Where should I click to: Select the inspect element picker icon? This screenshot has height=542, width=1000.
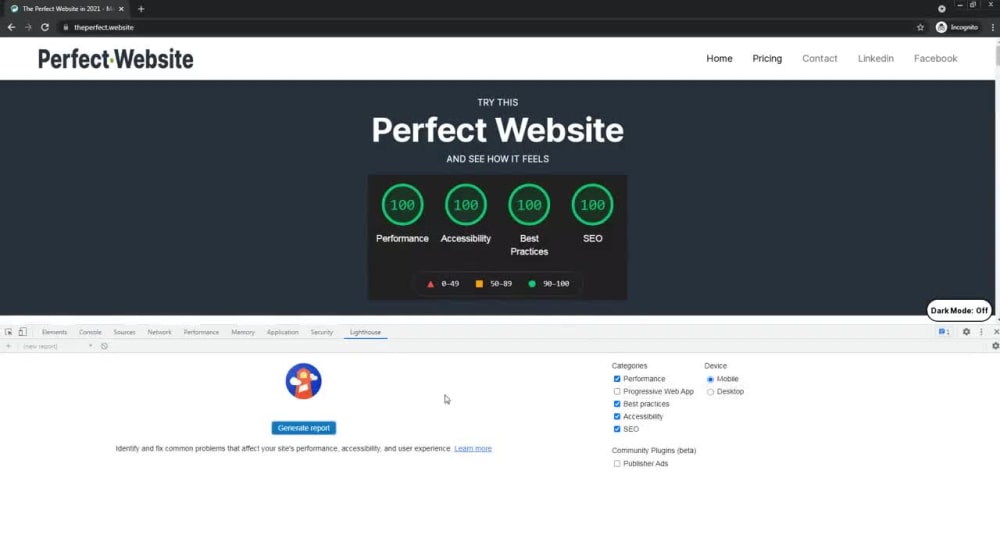(x=8, y=332)
